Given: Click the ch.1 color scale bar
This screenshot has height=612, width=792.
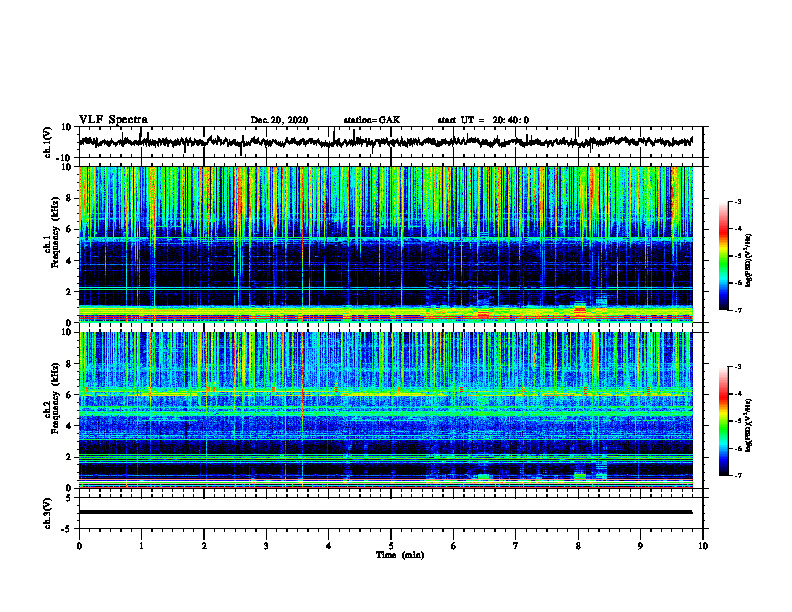Looking at the screenshot, I should pyautogui.click(x=723, y=256).
